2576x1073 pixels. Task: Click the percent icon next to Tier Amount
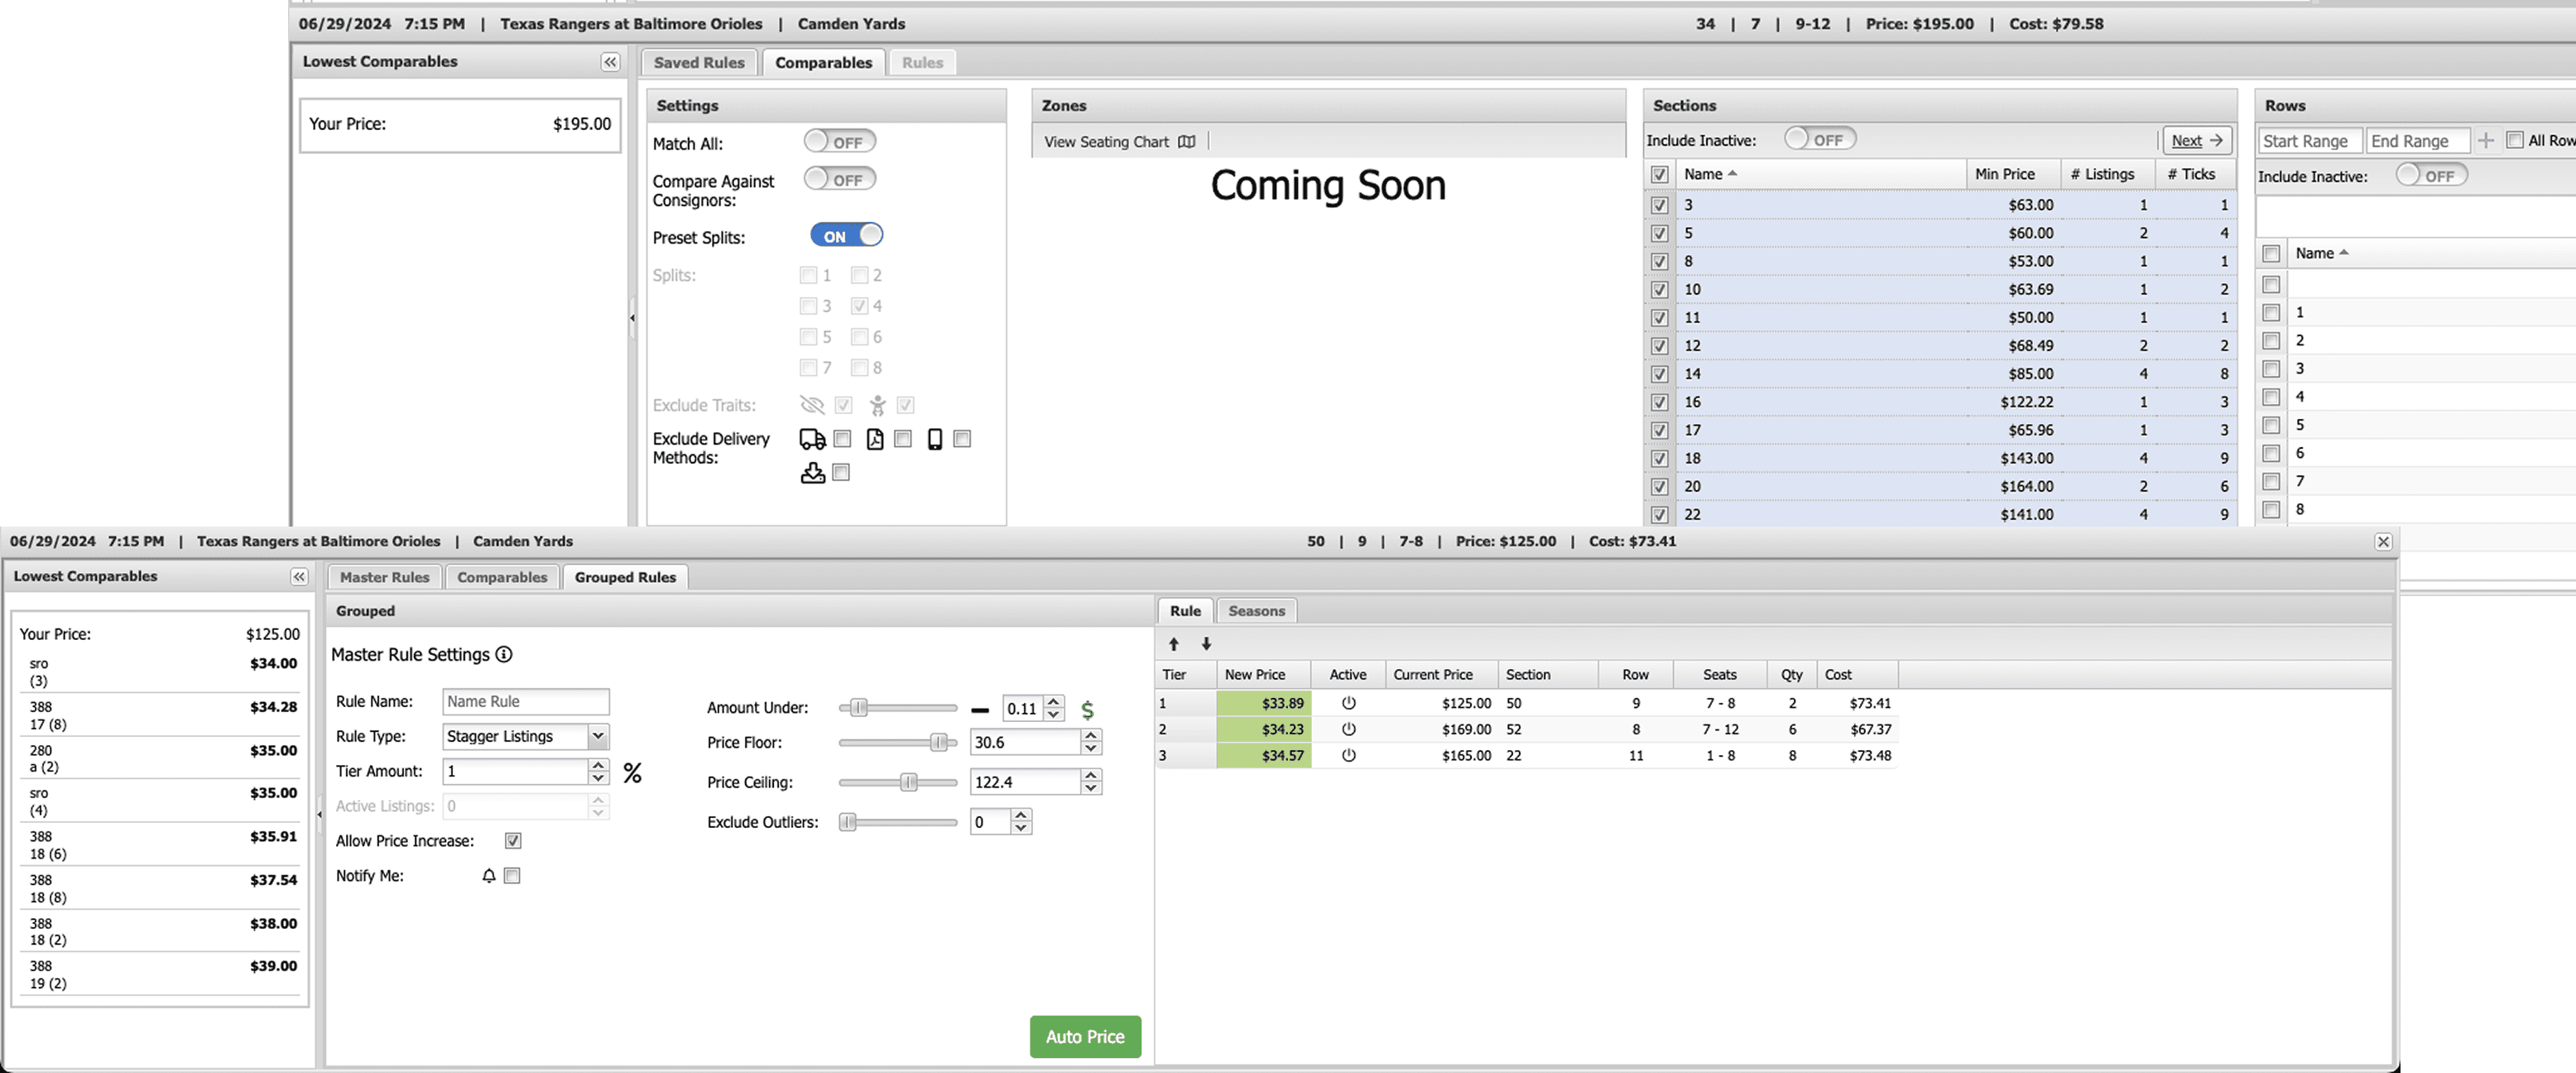point(632,772)
